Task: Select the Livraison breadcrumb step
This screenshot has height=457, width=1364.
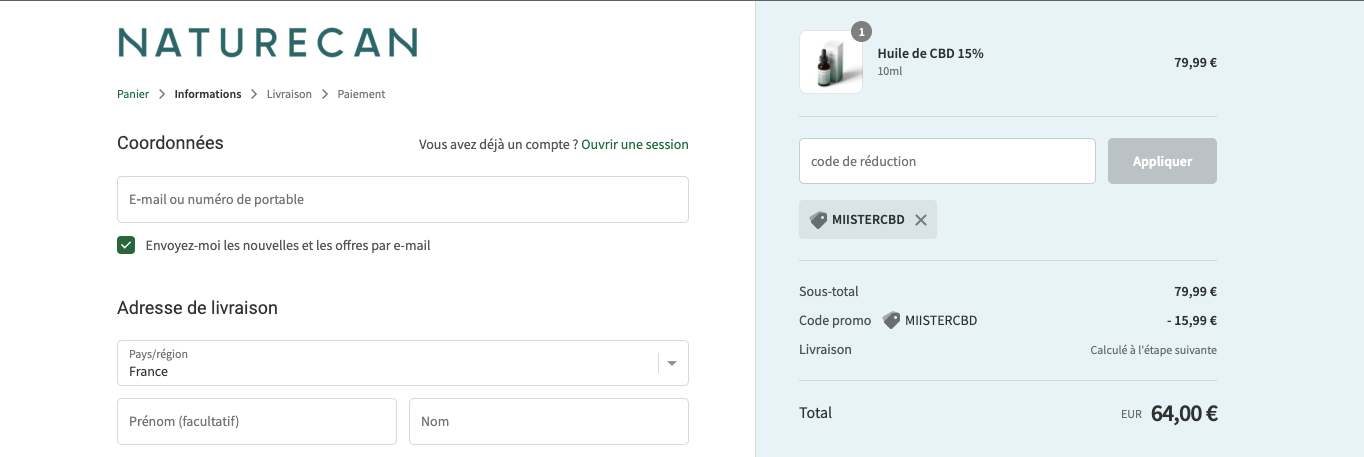Action: point(289,94)
